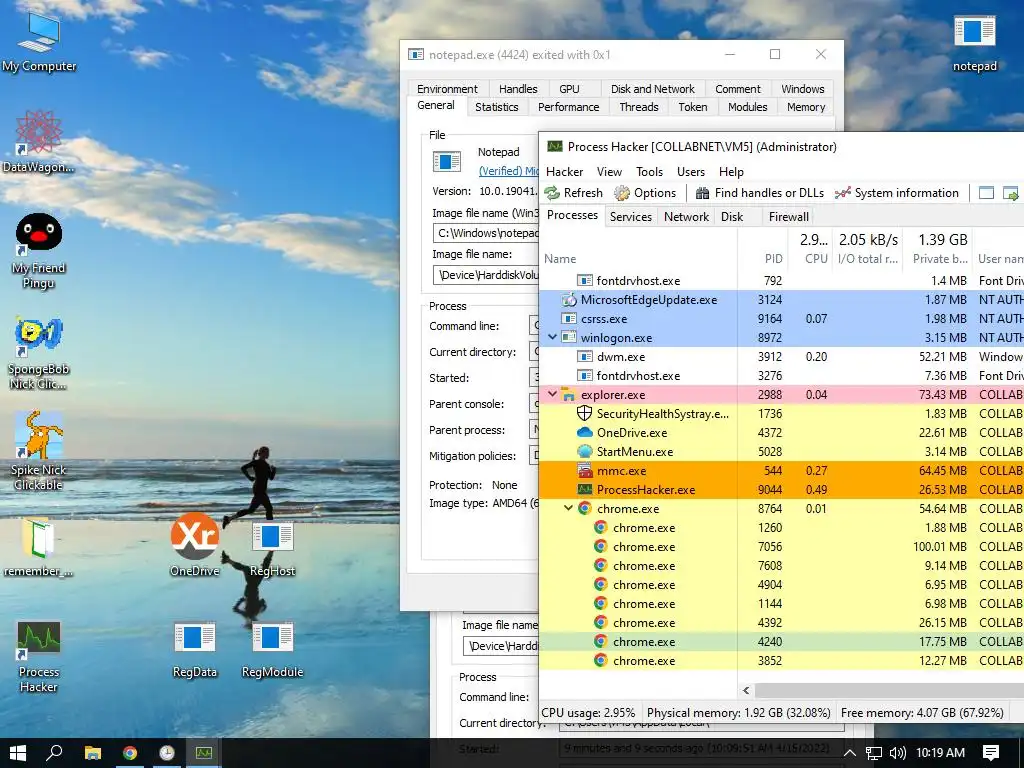Open File Explorer from taskbar

[x=93, y=753]
